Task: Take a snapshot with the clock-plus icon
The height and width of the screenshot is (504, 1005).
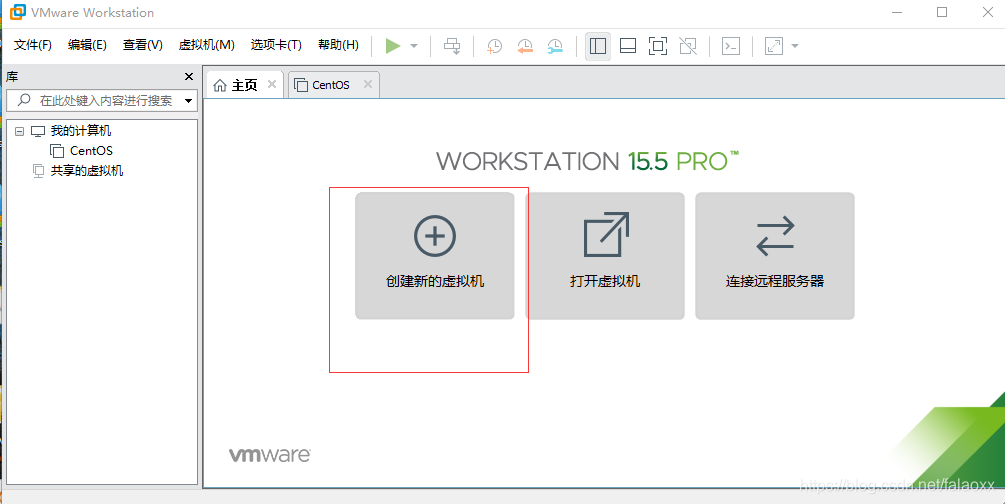Action: pyautogui.click(x=494, y=46)
